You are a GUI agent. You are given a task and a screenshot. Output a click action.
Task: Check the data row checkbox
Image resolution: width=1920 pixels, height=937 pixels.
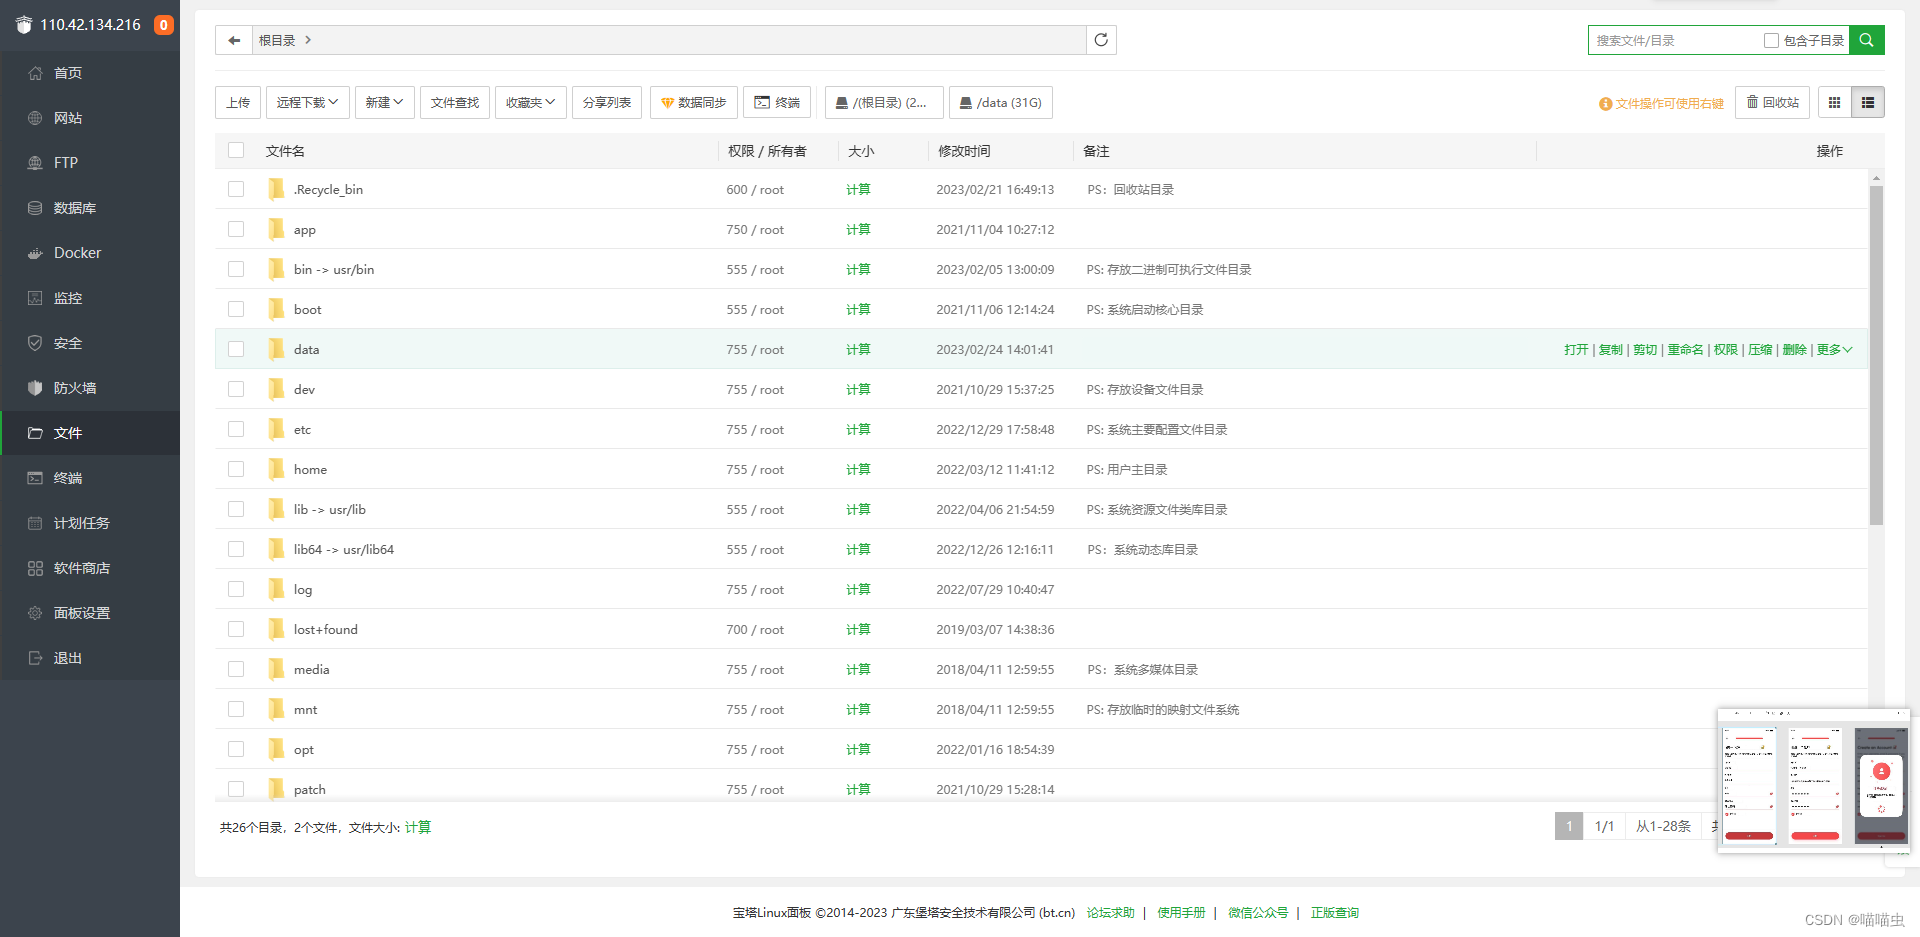coord(236,349)
